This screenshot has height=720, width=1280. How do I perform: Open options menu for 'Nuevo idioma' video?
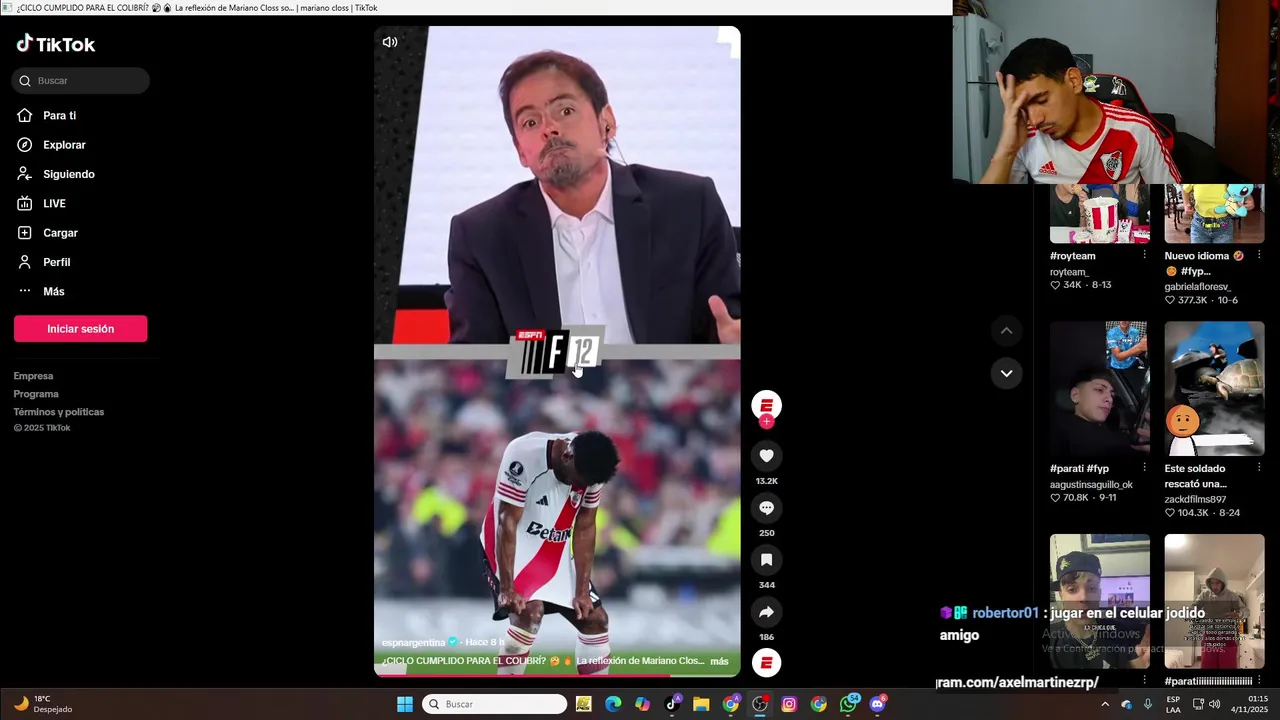(x=1259, y=256)
